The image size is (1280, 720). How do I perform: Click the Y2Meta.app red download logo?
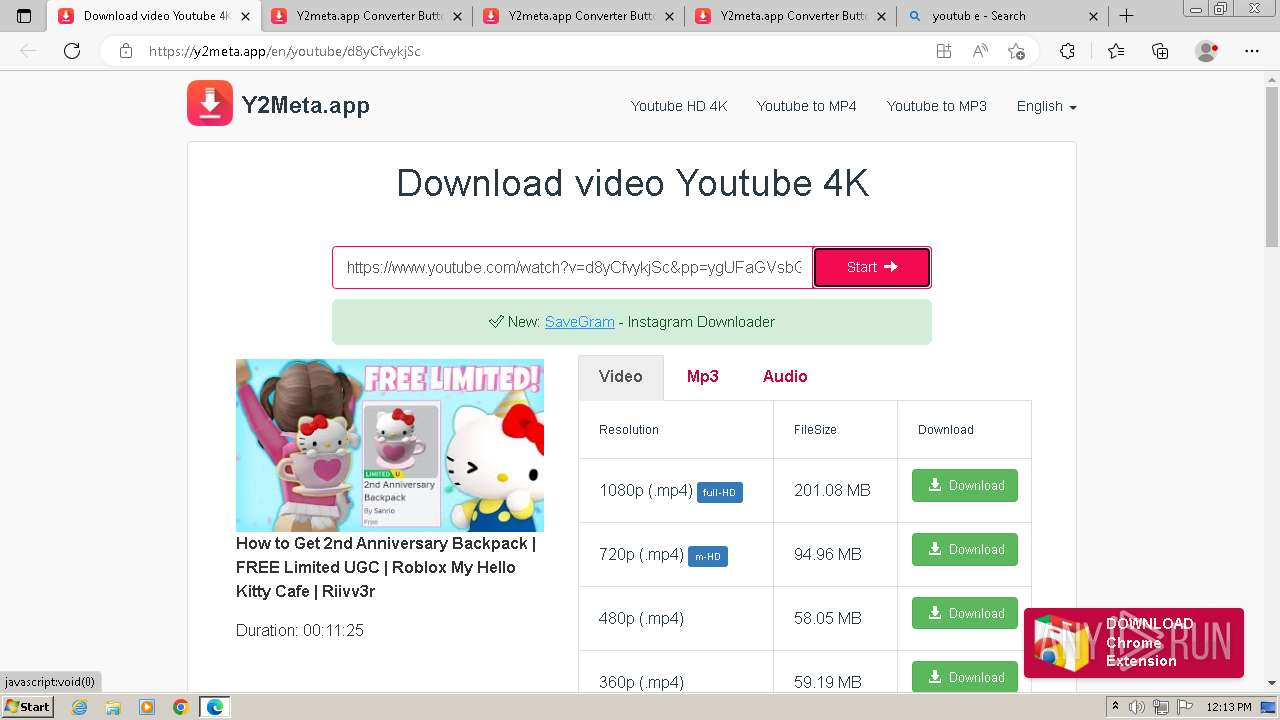tap(210, 103)
